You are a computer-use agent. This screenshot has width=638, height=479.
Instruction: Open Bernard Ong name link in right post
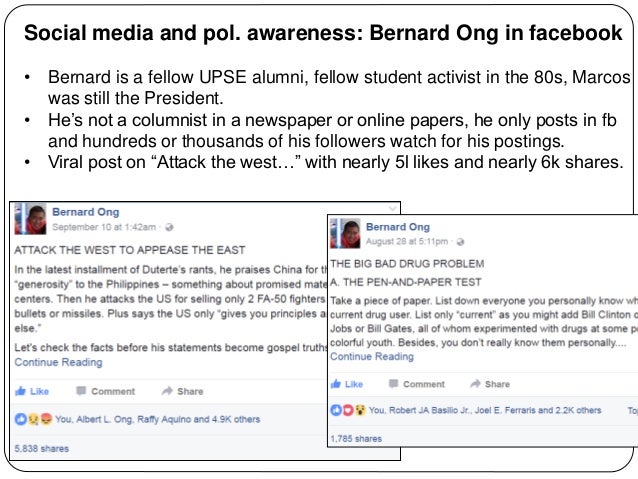click(398, 227)
